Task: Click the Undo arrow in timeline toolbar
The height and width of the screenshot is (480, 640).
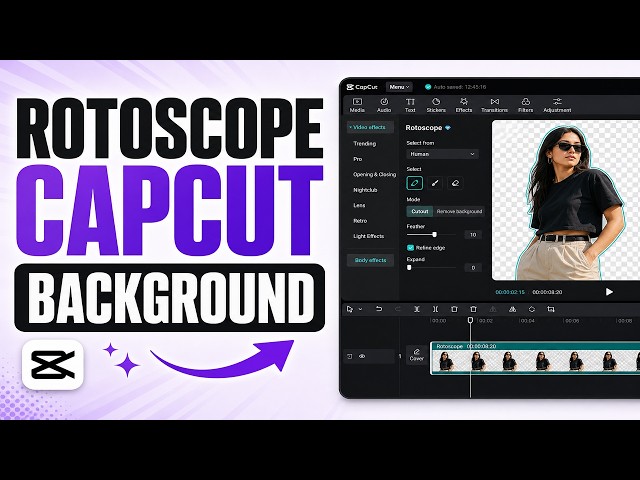Action: (x=379, y=309)
